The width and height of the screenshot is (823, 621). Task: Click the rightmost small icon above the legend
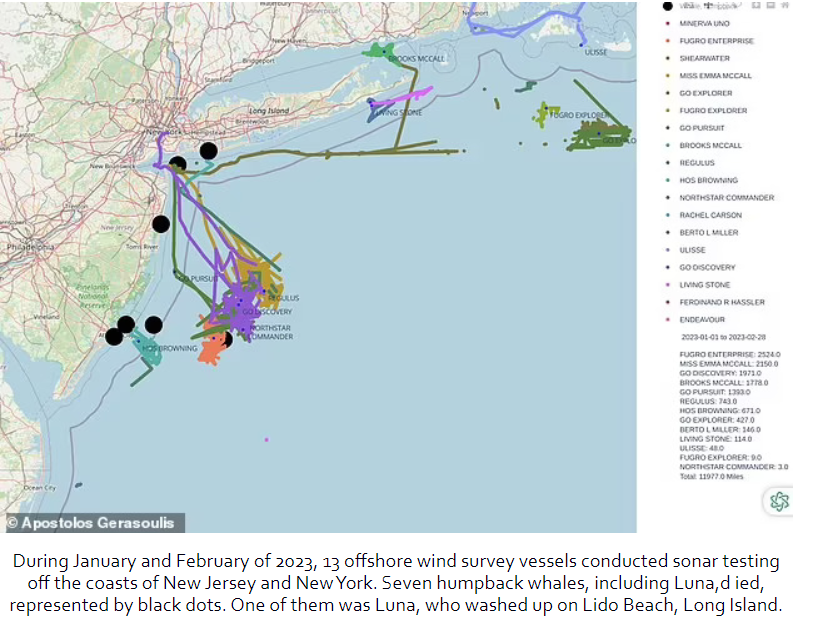[x=787, y=6]
